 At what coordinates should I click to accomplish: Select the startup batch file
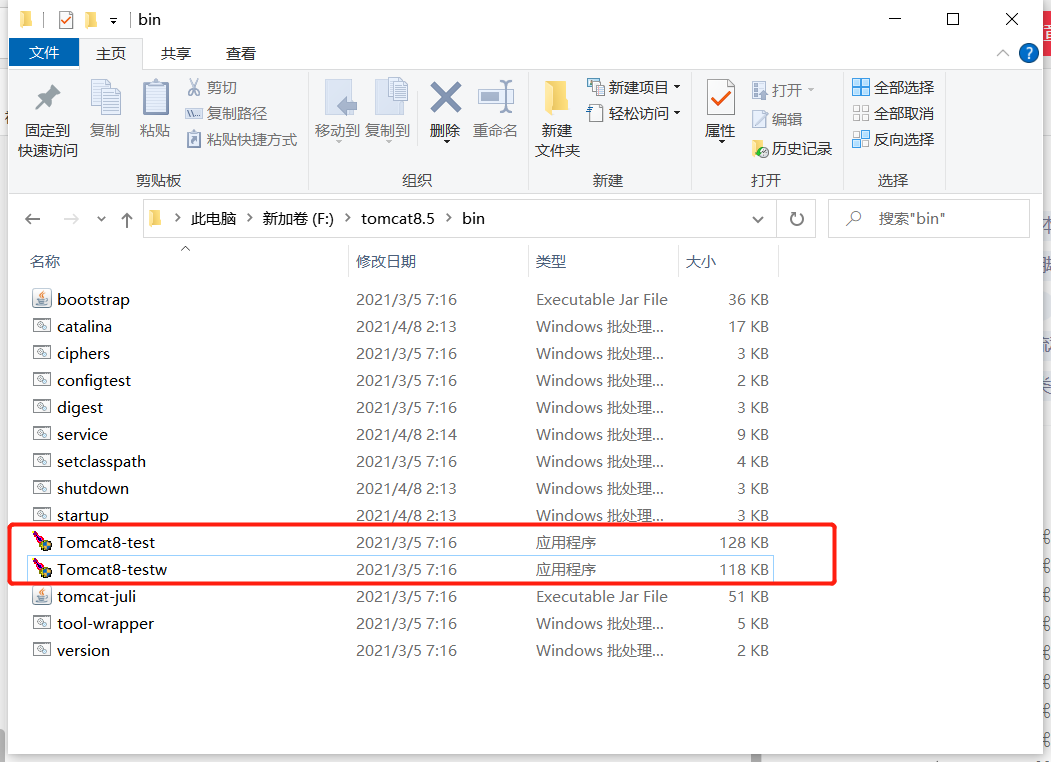pyautogui.click(x=400, y=515)
